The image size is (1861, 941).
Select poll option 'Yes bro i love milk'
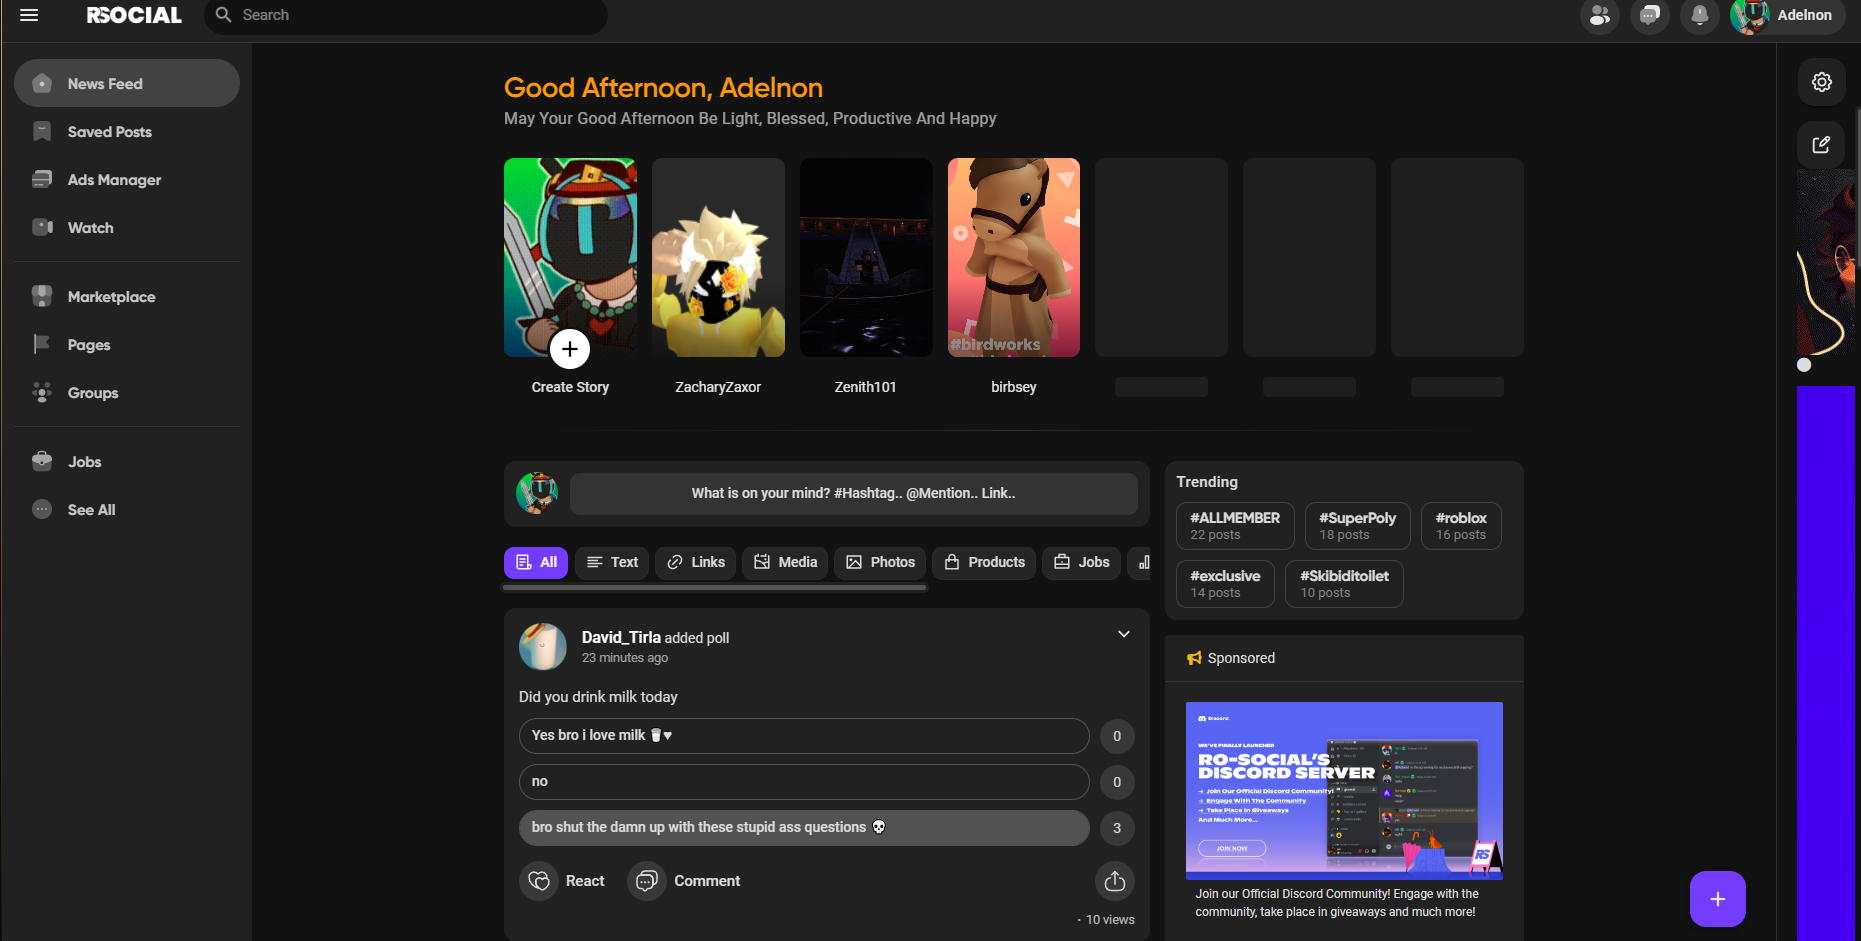tap(803, 736)
